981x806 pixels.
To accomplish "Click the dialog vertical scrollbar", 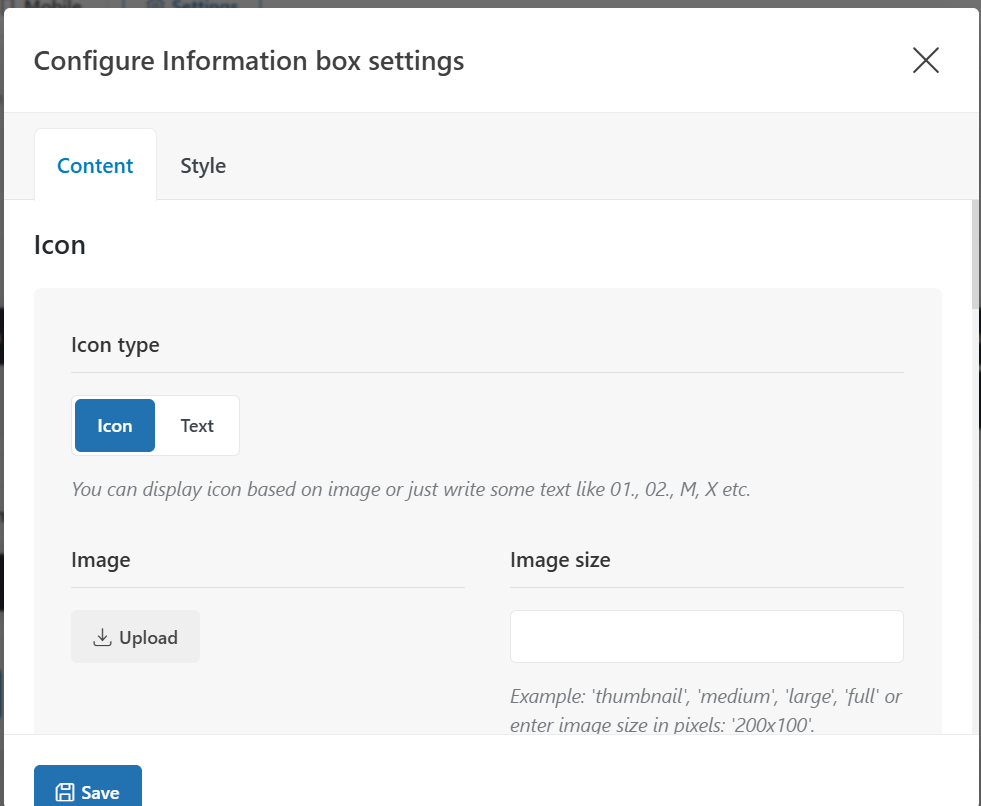I will pyautogui.click(x=975, y=254).
